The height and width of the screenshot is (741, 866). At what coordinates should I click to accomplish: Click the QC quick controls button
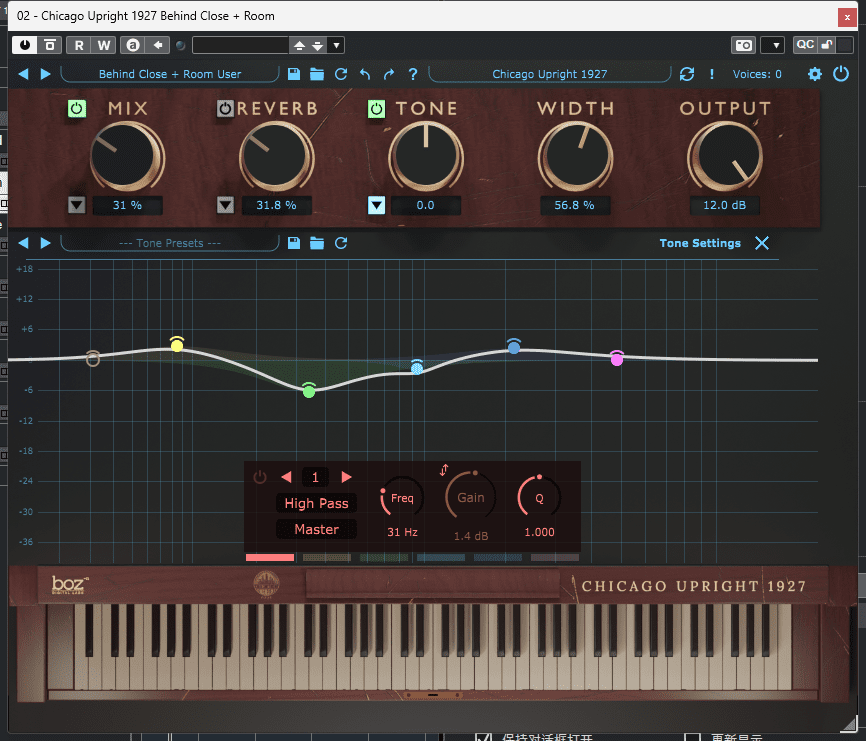pos(805,45)
